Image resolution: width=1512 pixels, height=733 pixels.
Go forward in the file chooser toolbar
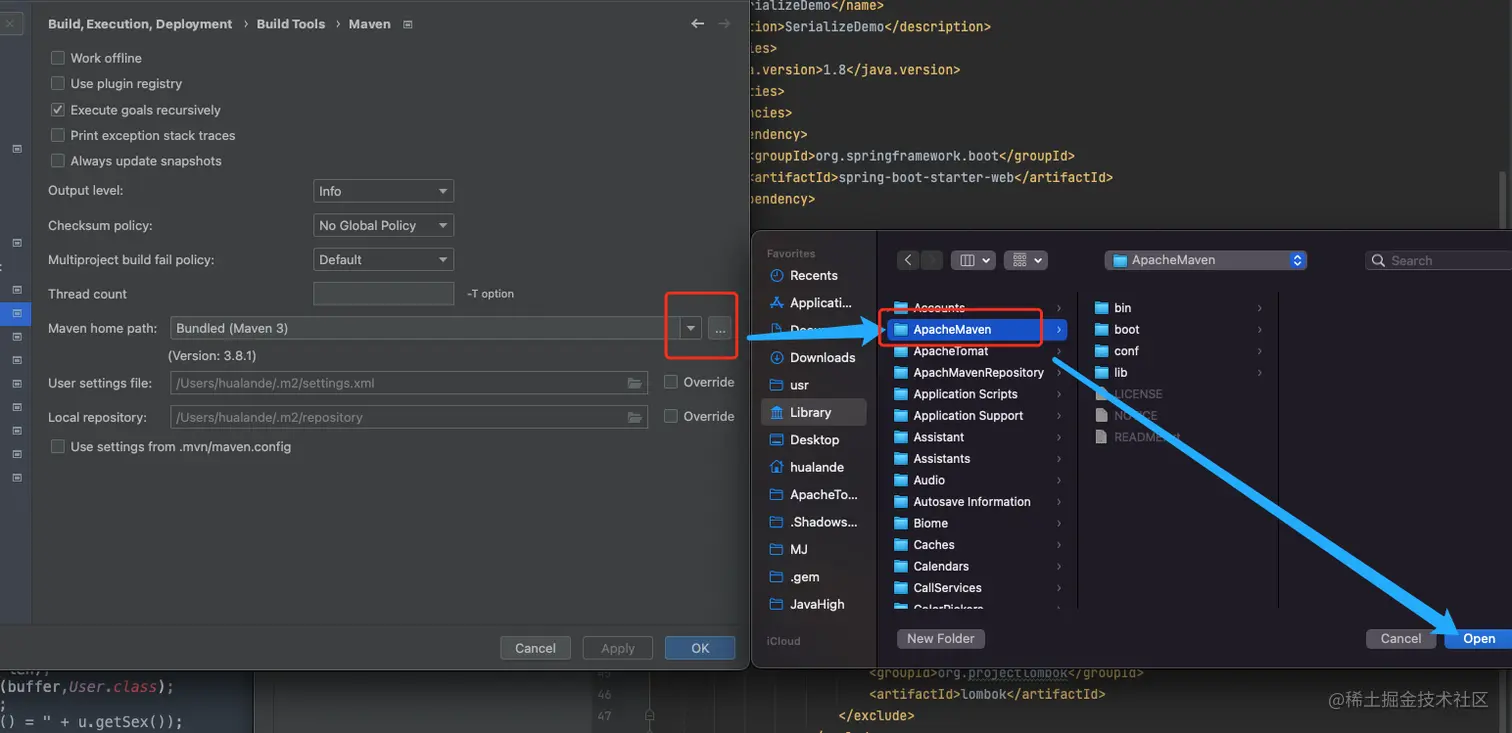[x=931, y=260]
